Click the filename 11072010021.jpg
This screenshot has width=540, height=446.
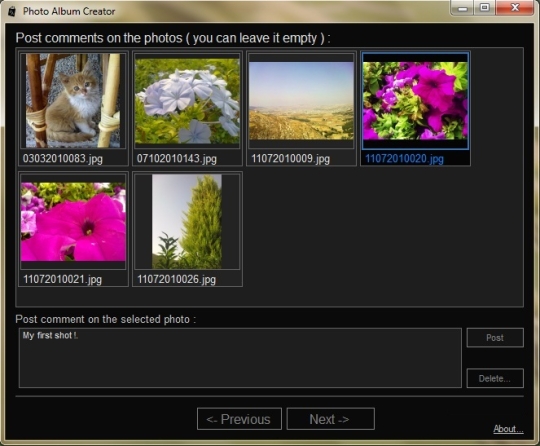click(x=62, y=279)
